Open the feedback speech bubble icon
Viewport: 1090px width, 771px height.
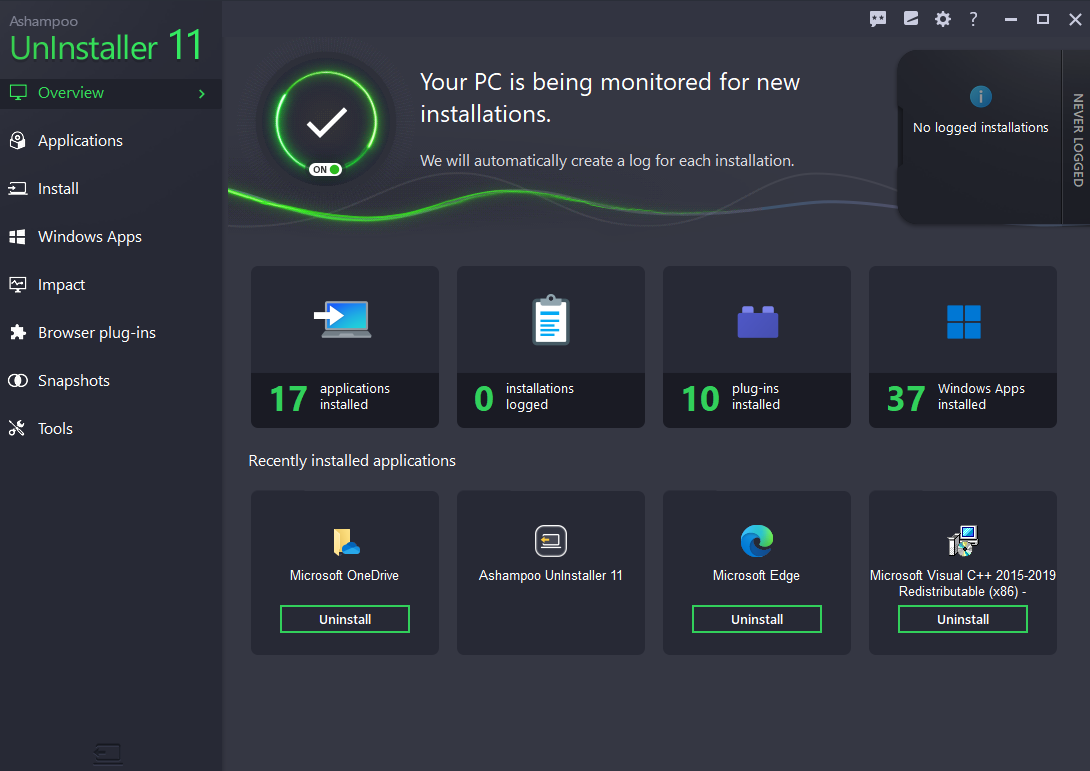(x=878, y=18)
